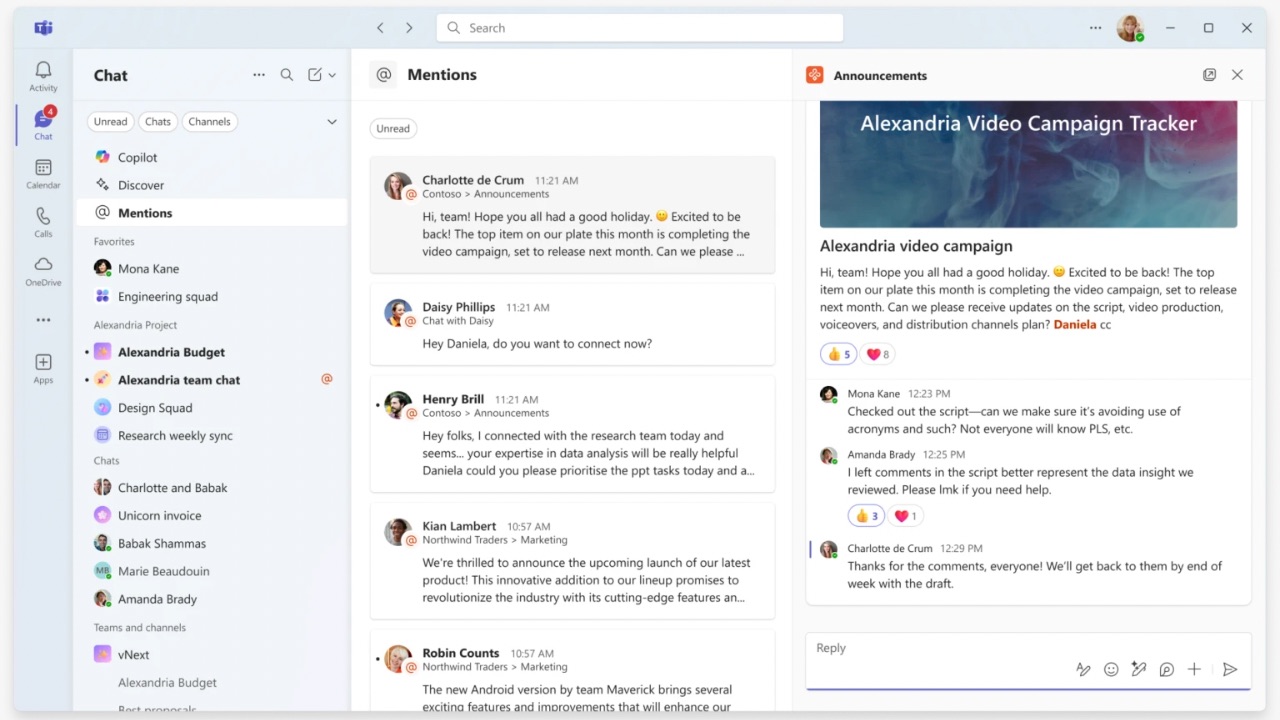Start a new chat with the compose icon
This screenshot has width=1280, height=720.
click(314, 75)
